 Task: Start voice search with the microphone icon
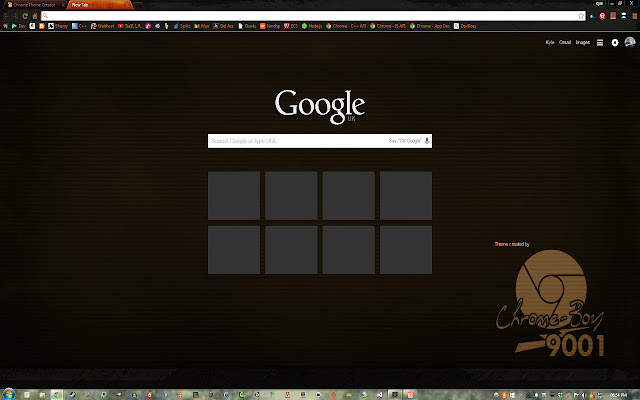click(427, 141)
